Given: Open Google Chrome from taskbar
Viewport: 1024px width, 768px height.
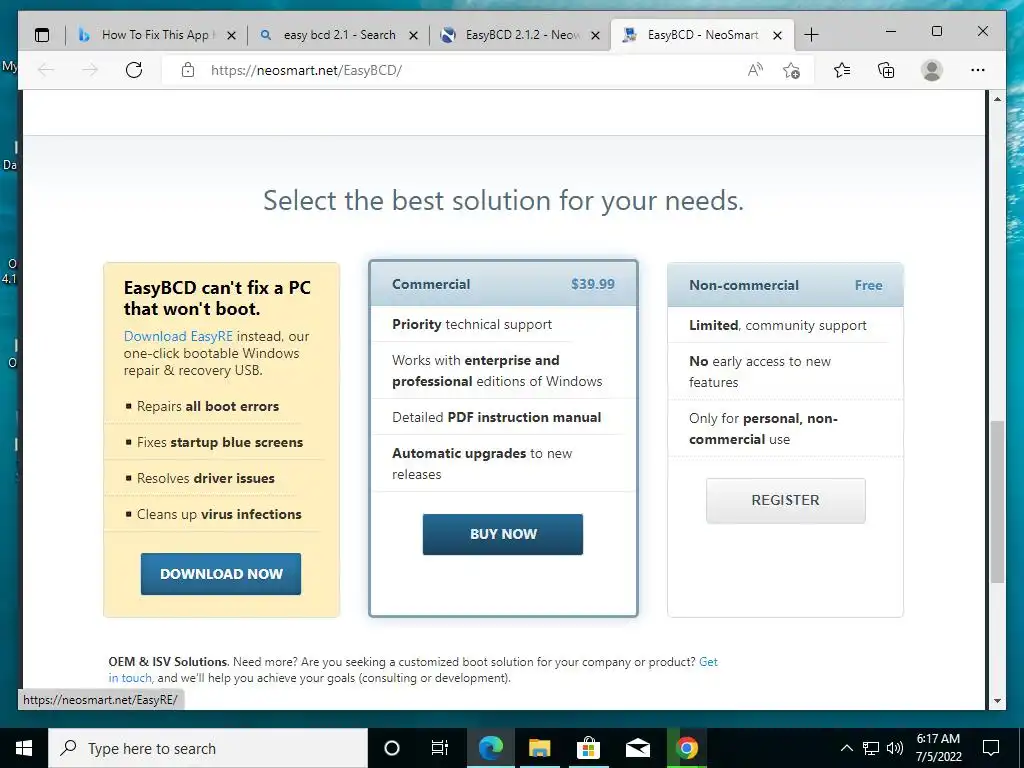Looking at the screenshot, I should pyautogui.click(x=686, y=748).
